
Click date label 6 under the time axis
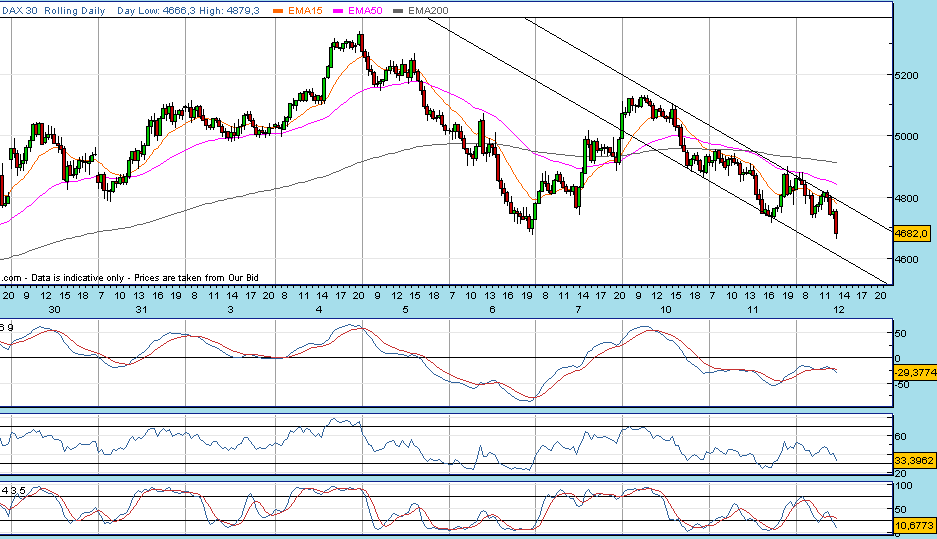point(492,310)
